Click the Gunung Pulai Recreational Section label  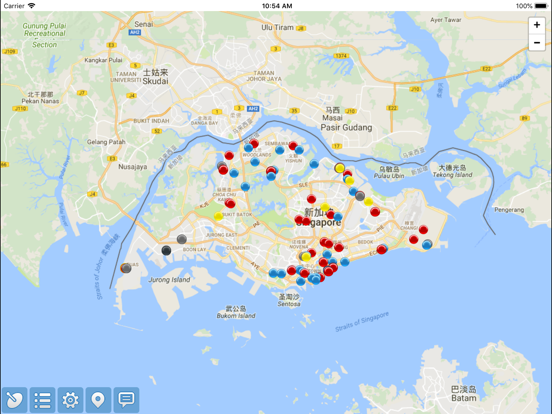[44, 35]
